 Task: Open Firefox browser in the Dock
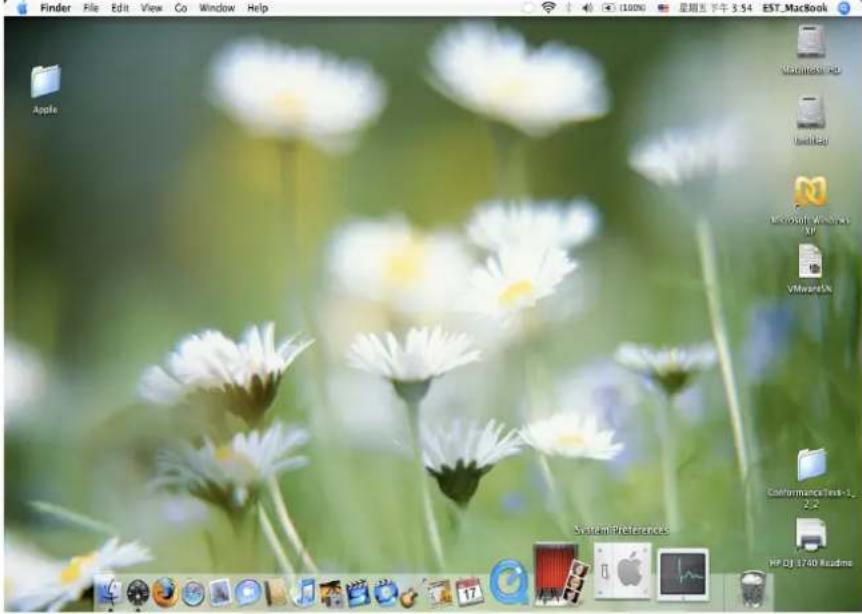coord(165,593)
